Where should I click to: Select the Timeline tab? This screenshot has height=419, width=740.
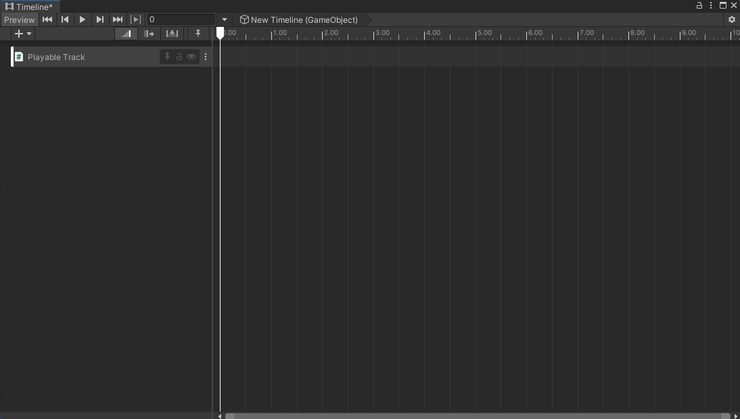(x=29, y=7)
